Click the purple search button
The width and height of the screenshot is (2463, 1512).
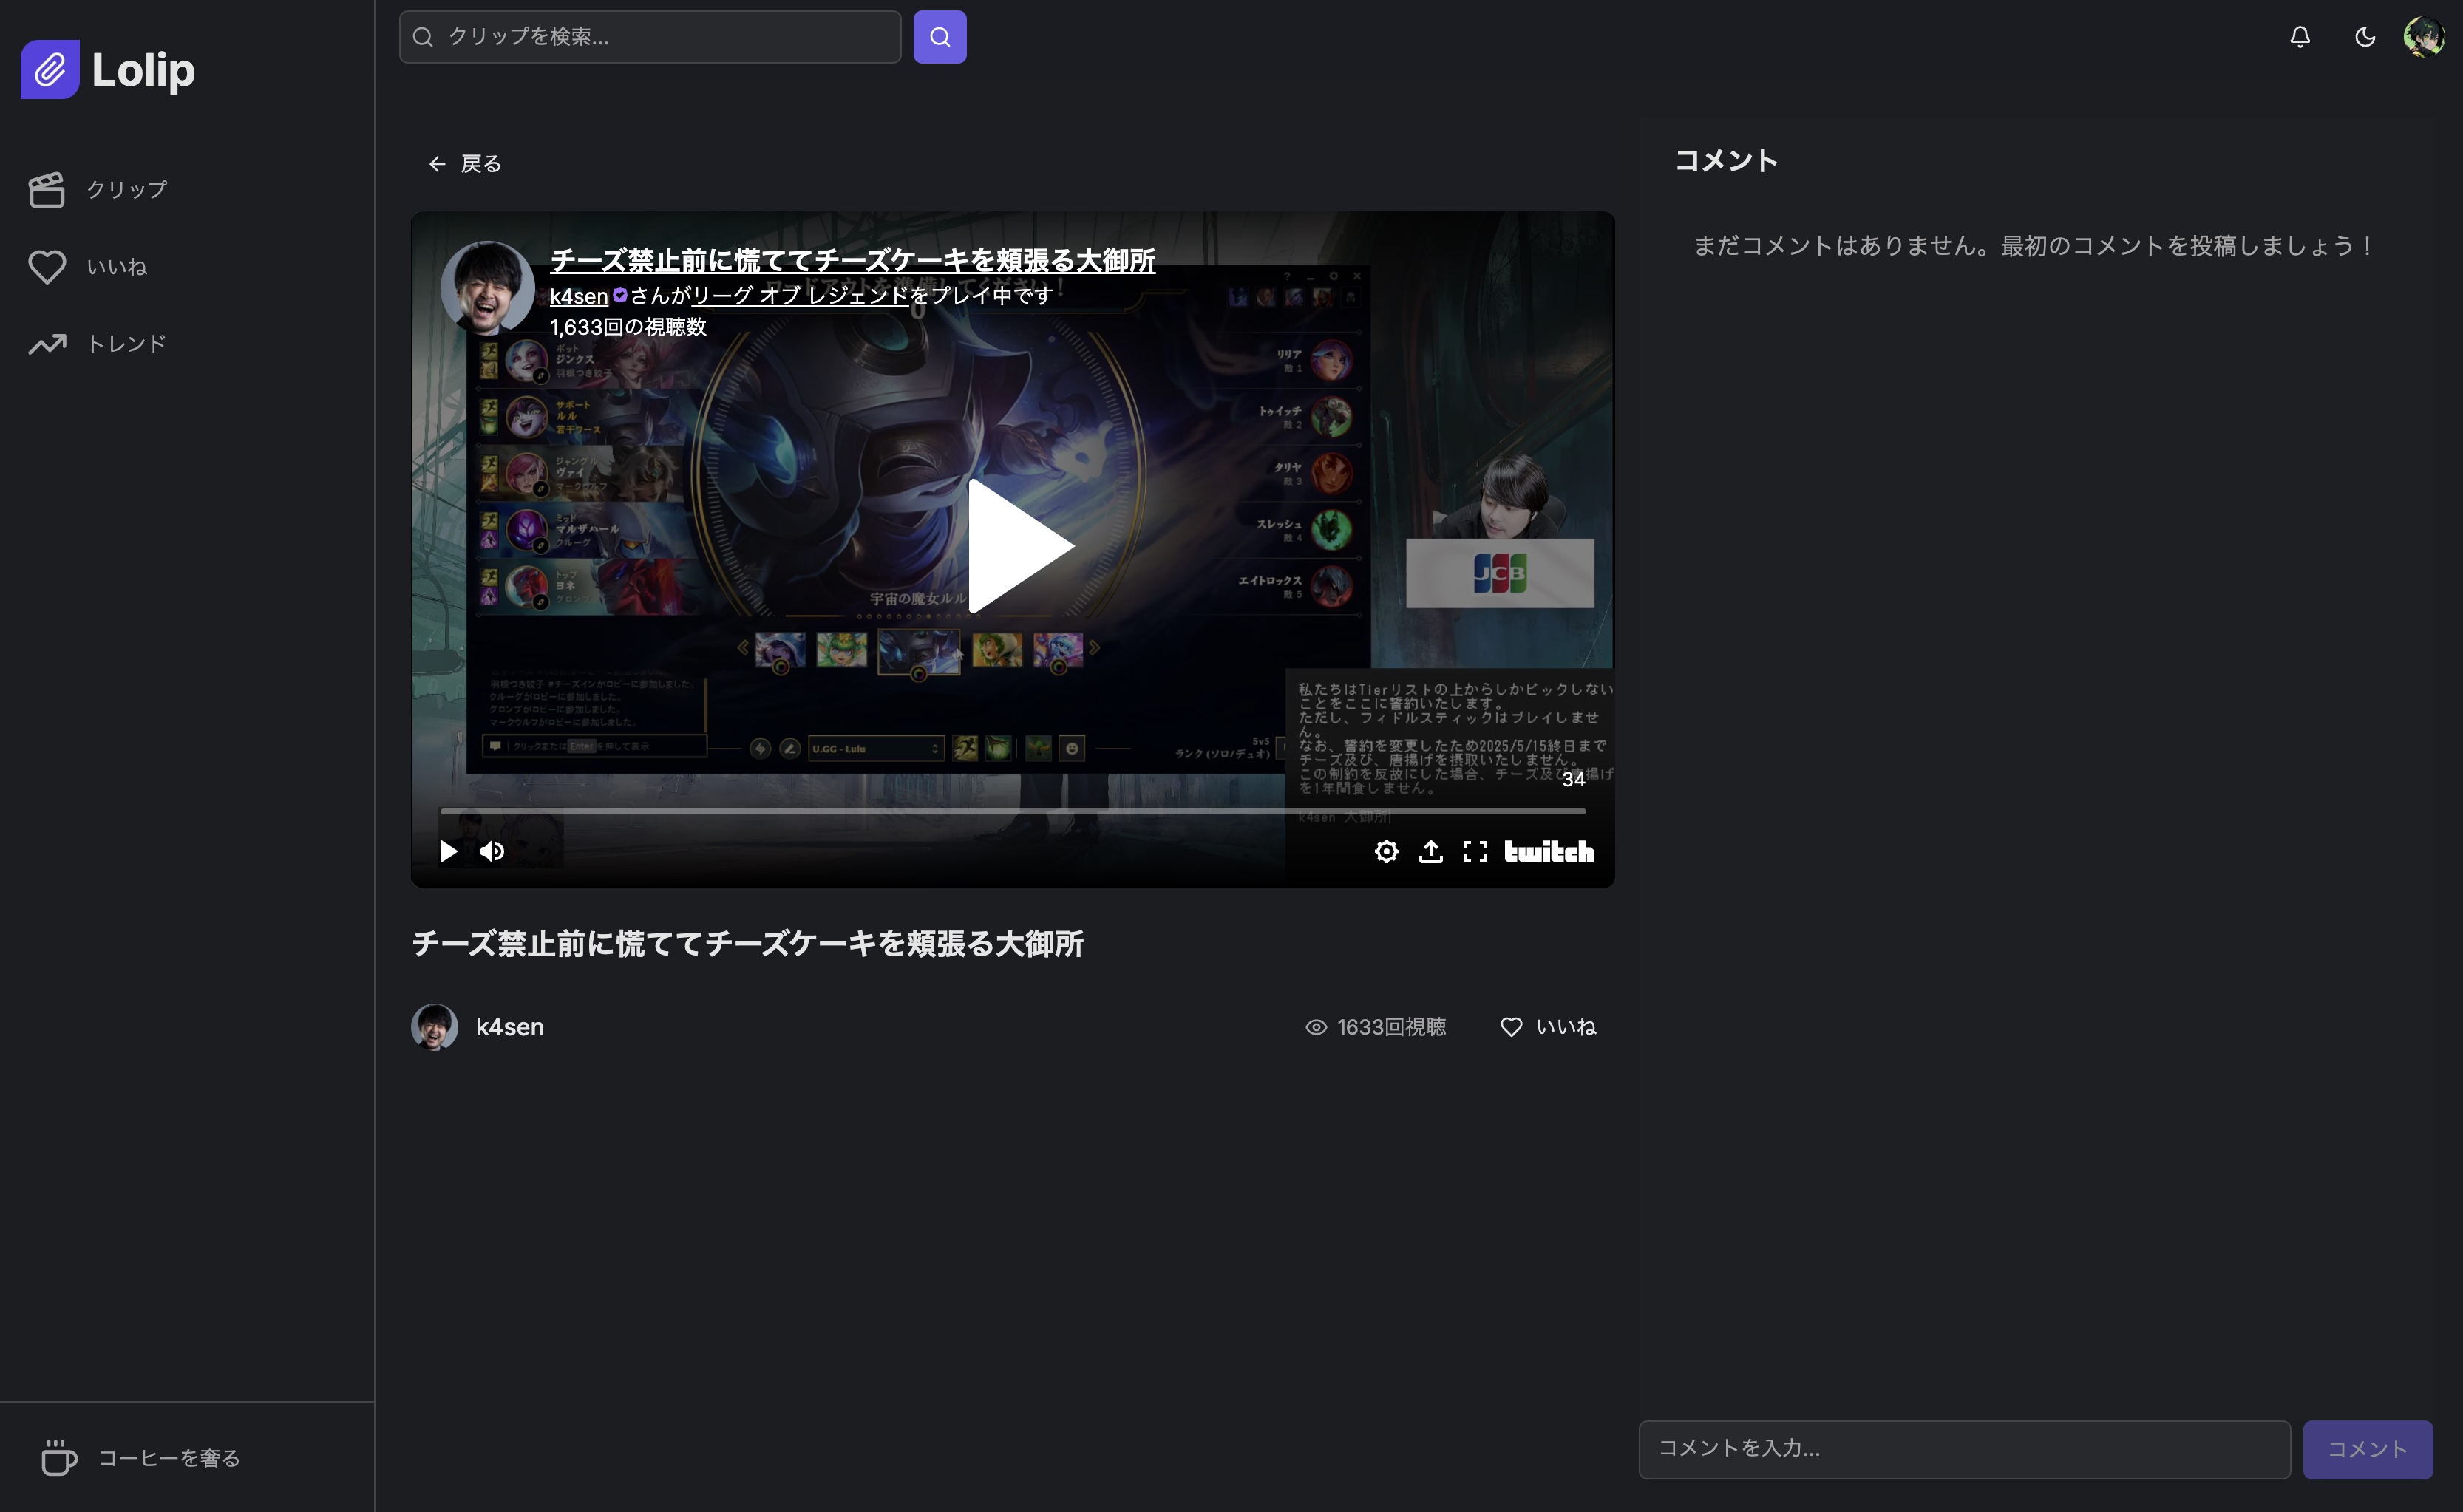[x=939, y=37]
